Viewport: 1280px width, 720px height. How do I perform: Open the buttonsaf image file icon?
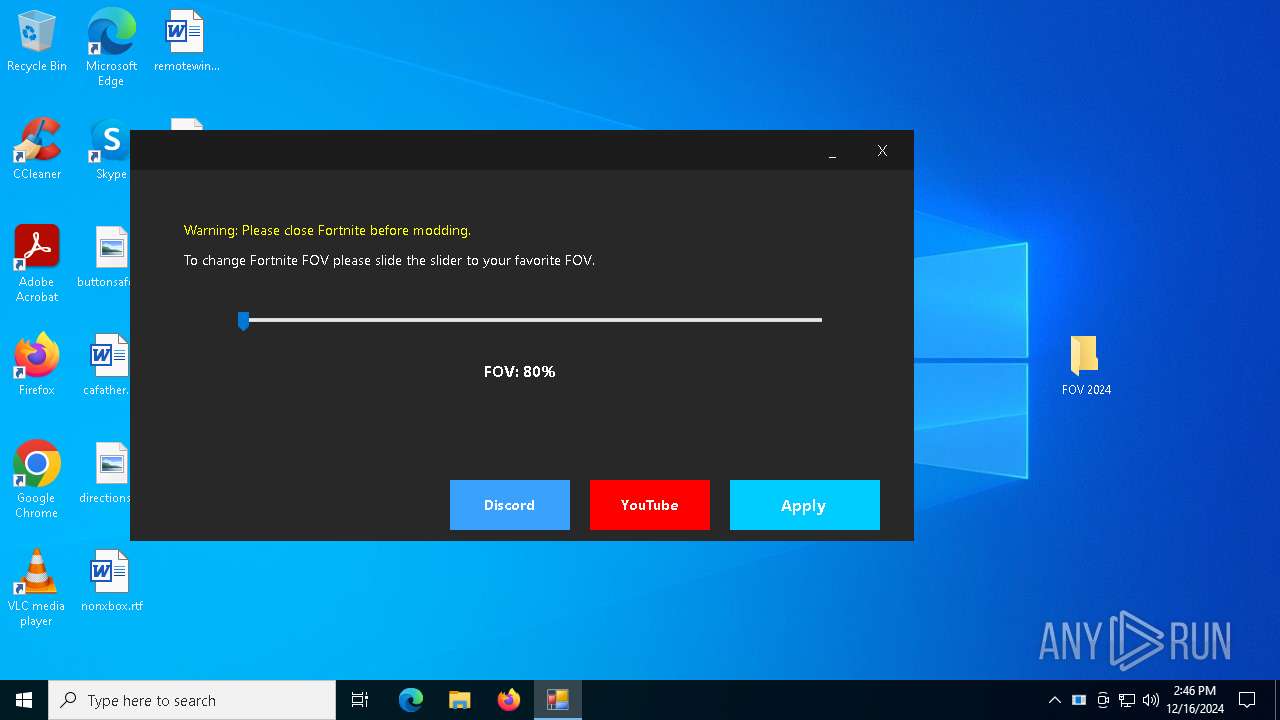pyautogui.click(x=107, y=258)
